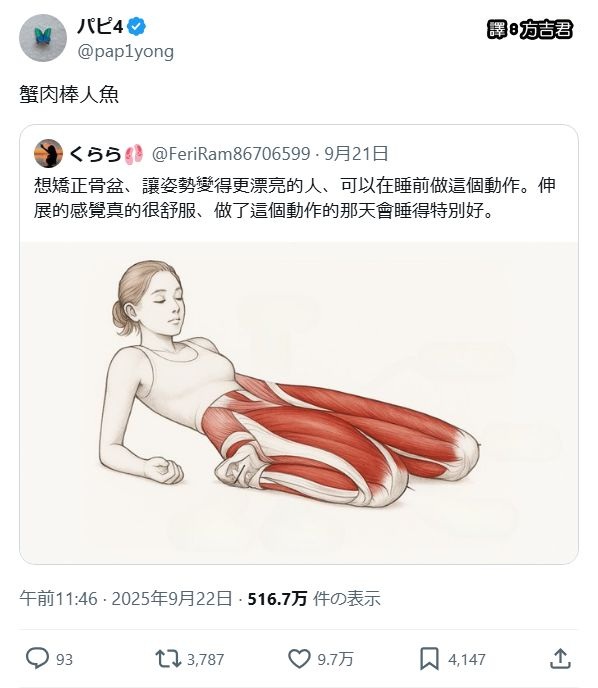Image resolution: width=598 pixels, height=688 pixels.
Task: Open the quoted post date 9月21日
Action: pyautogui.click(x=356, y=154)
